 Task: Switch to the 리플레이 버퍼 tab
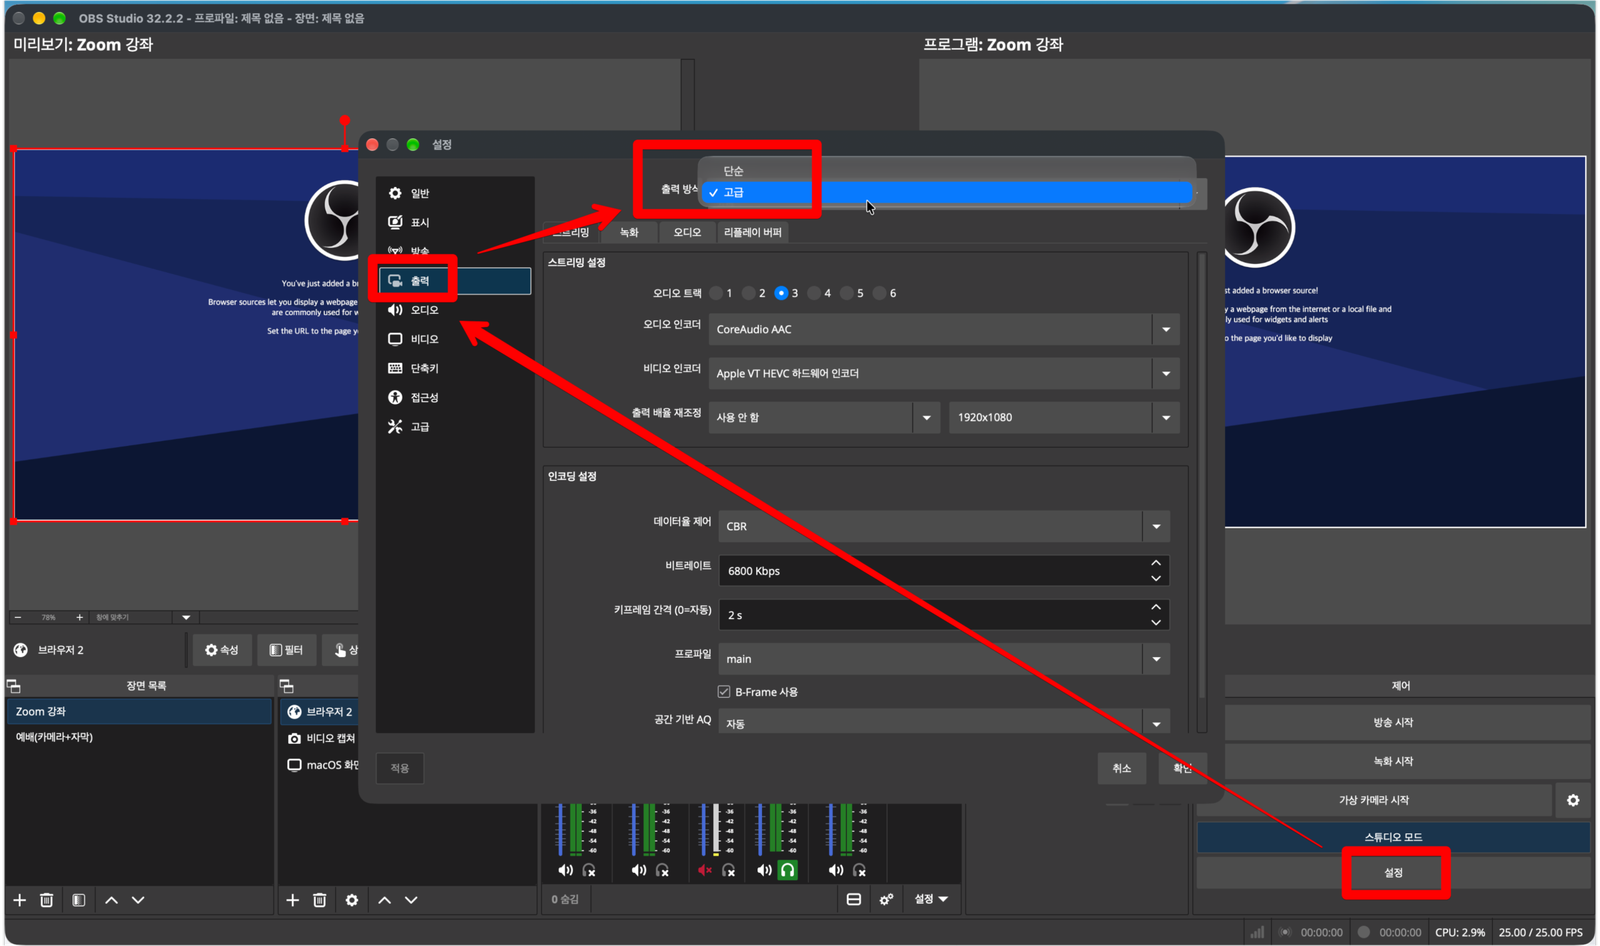point(753,232)
